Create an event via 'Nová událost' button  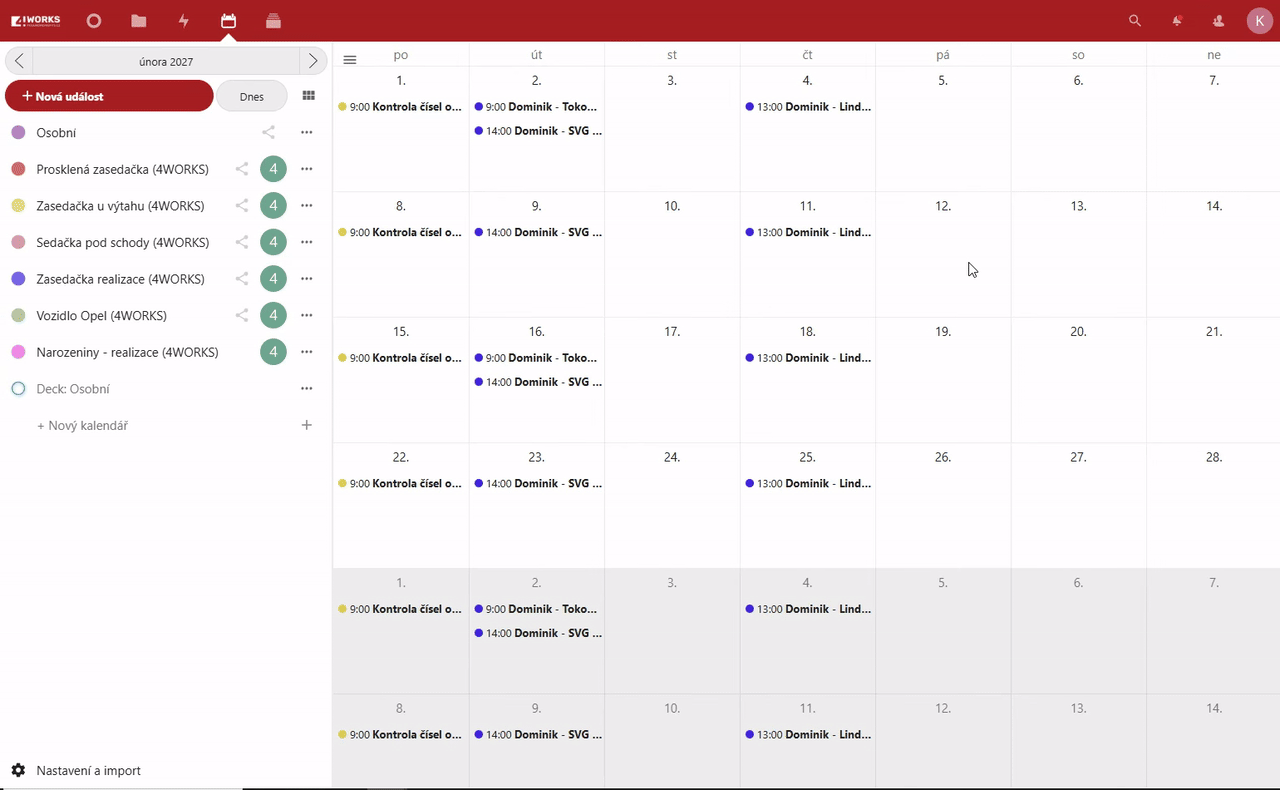click(108, 95)
